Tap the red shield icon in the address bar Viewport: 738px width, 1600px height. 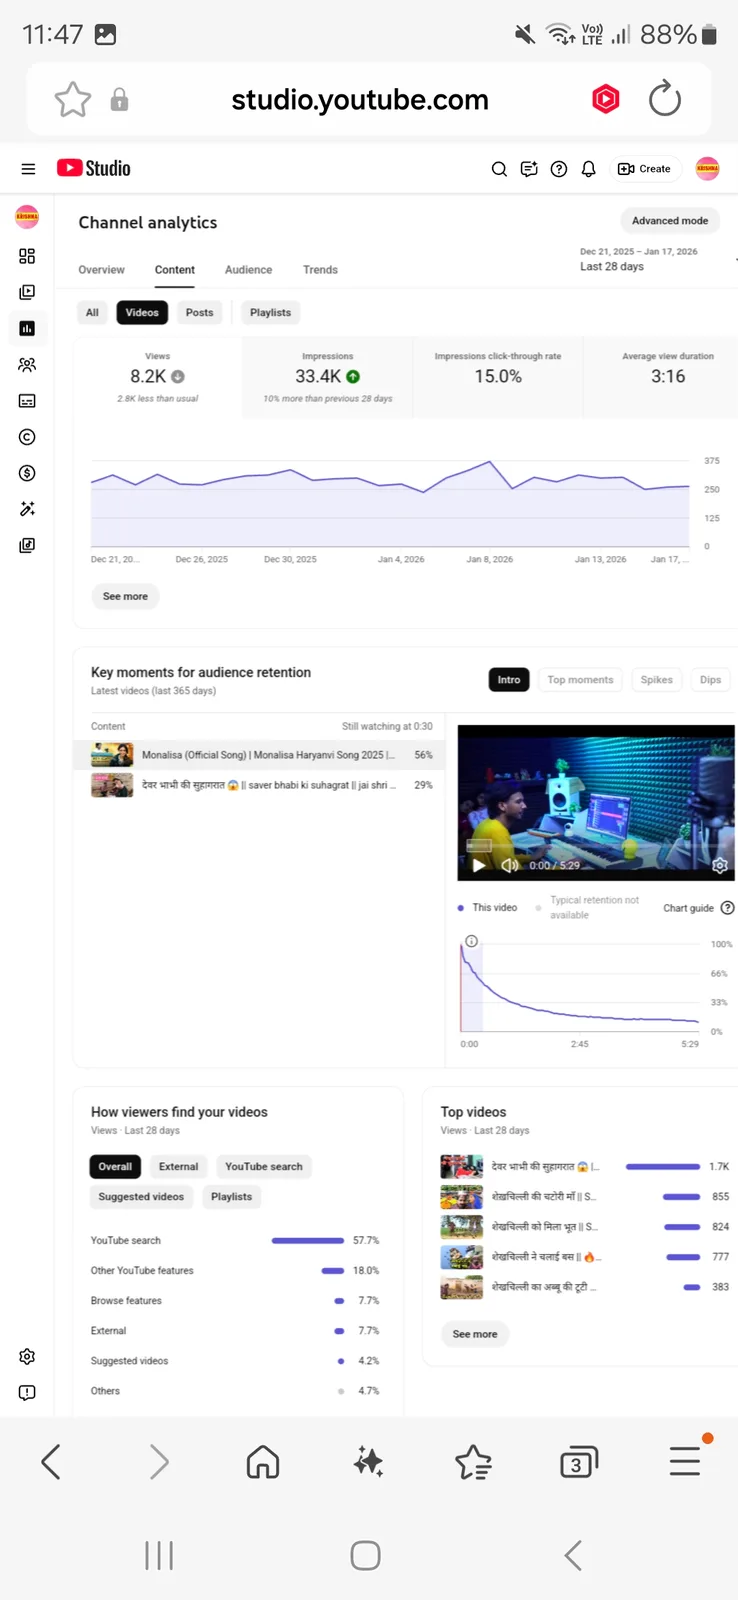606,99
